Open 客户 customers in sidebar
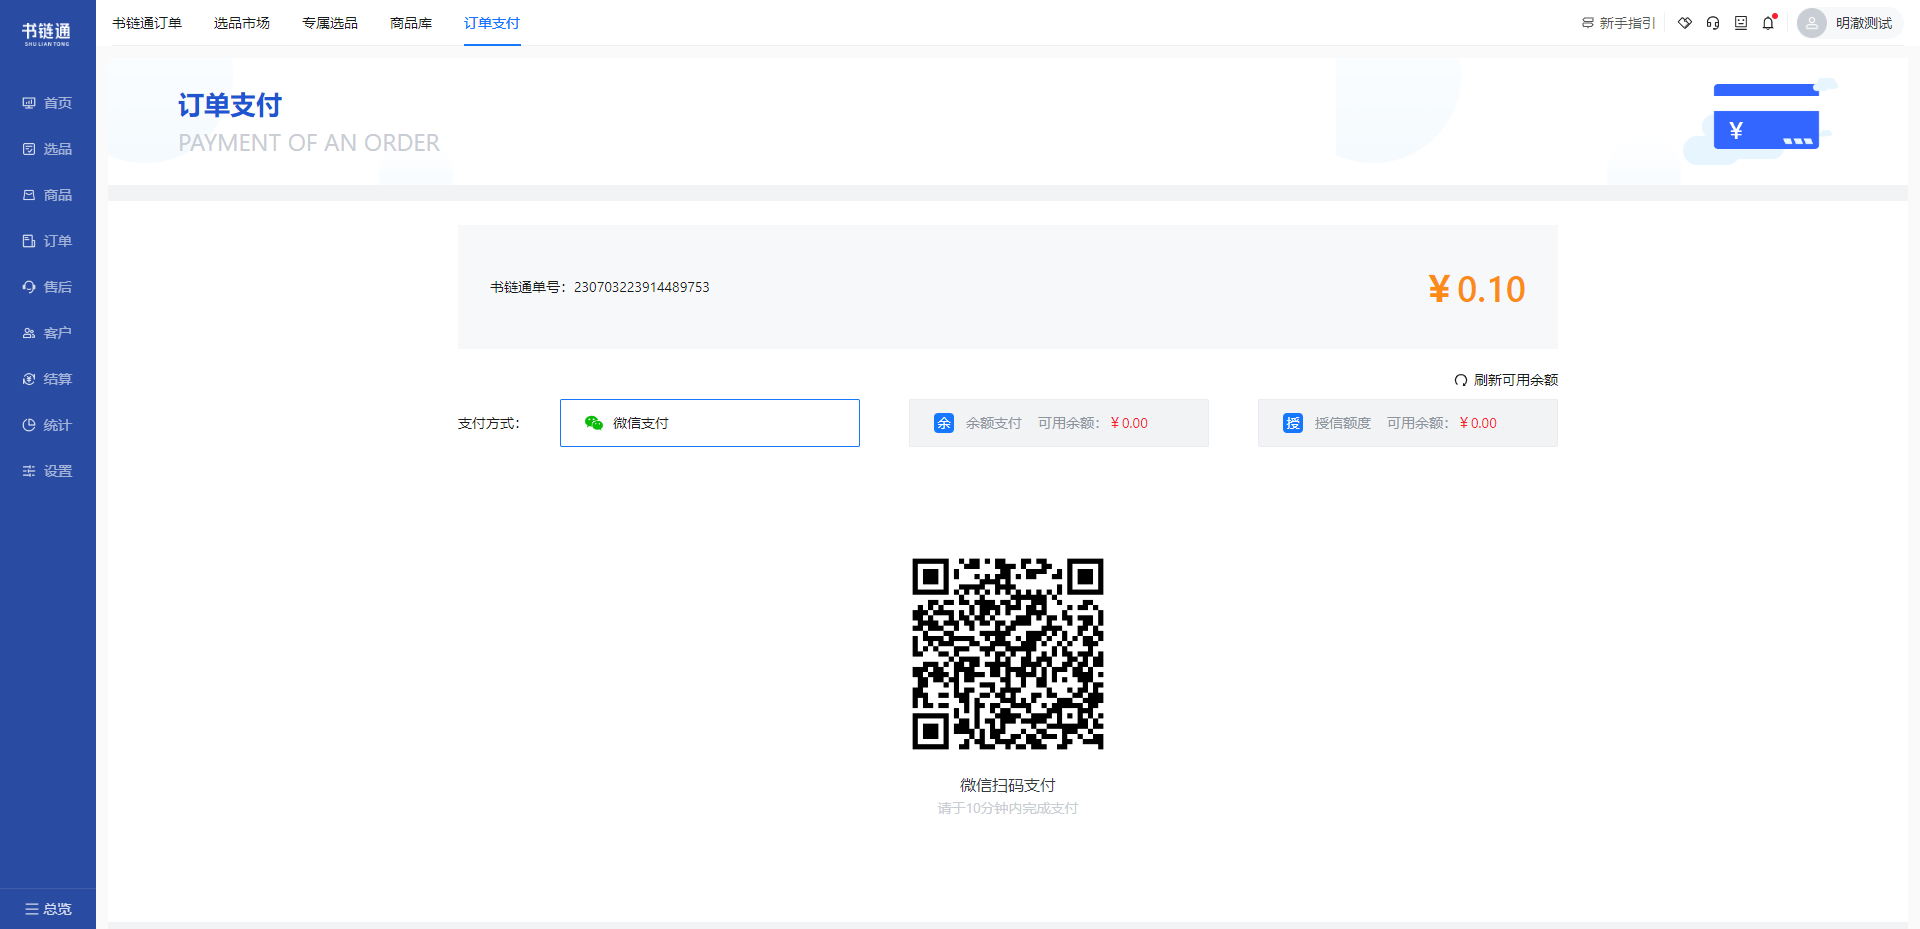 click(x=47, y=333)
